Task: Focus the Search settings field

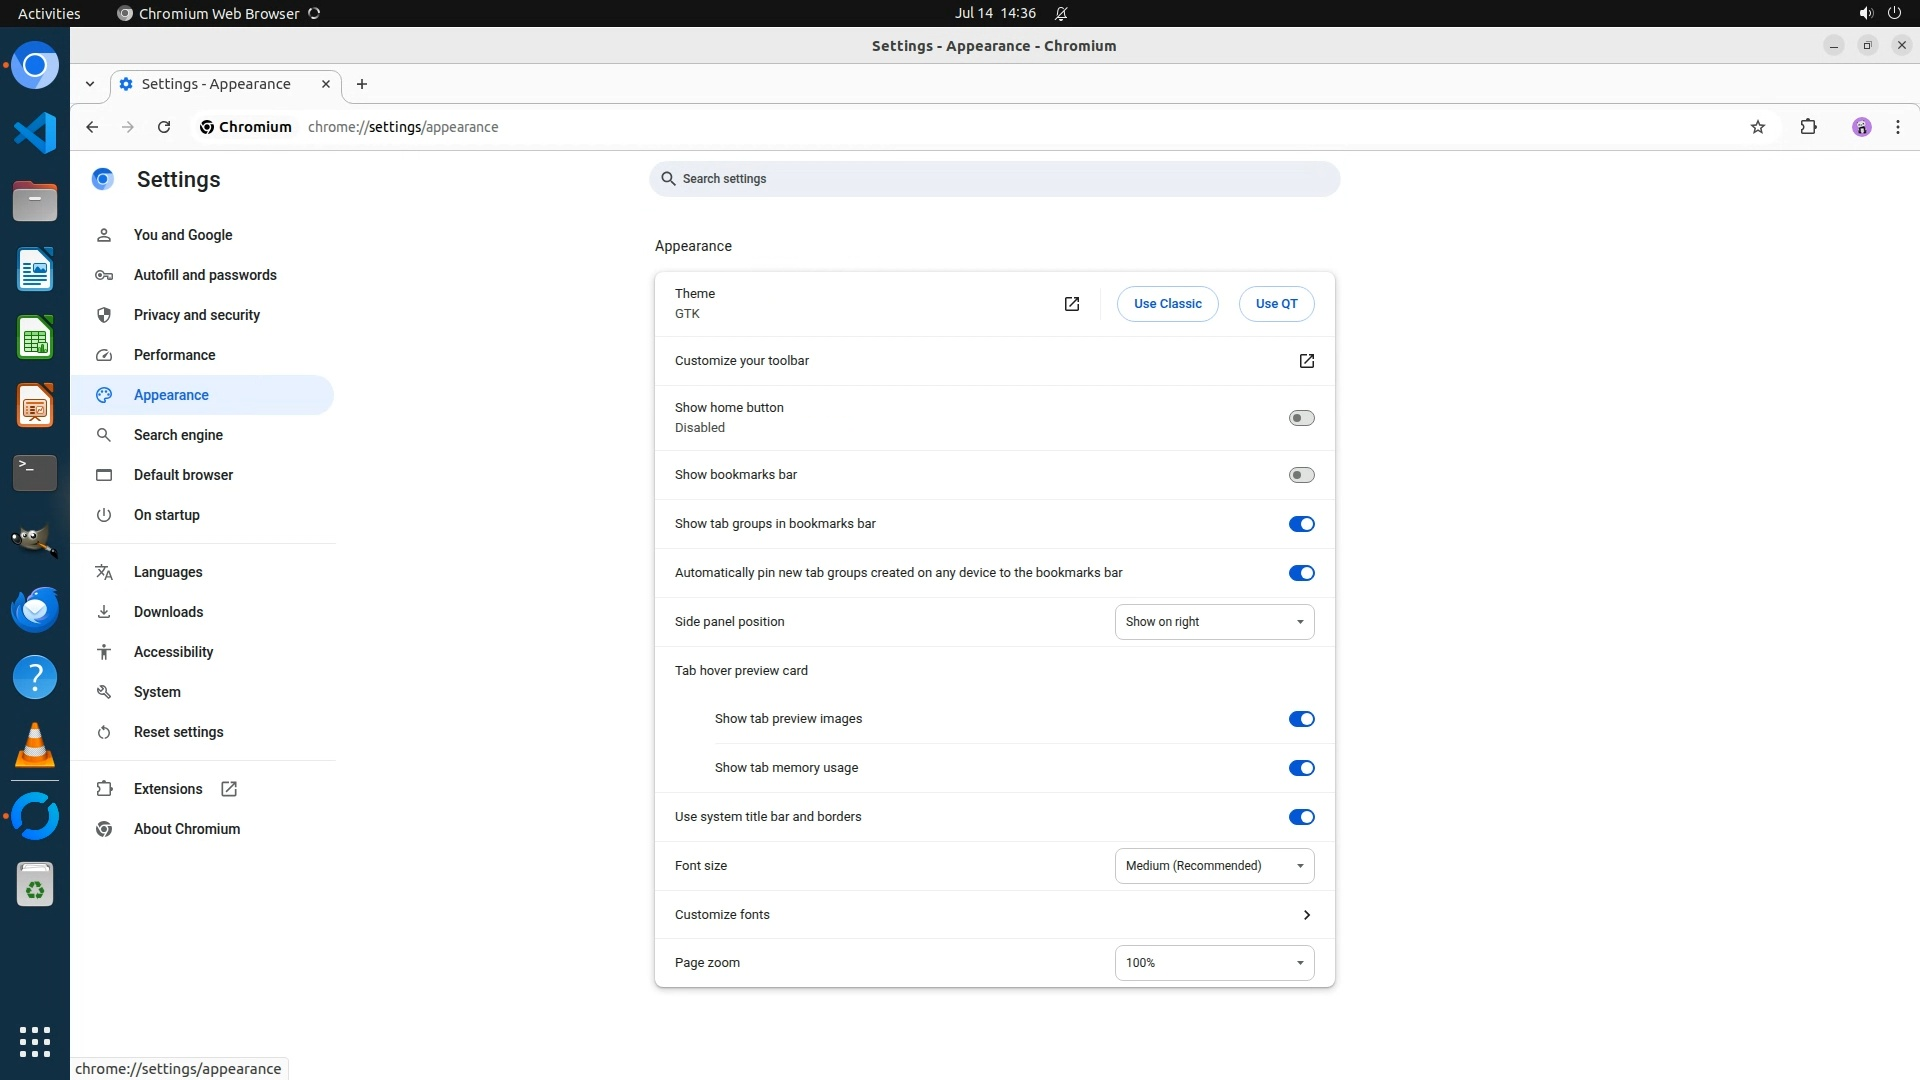Action: pyautogui.click(x=994, y=179)
